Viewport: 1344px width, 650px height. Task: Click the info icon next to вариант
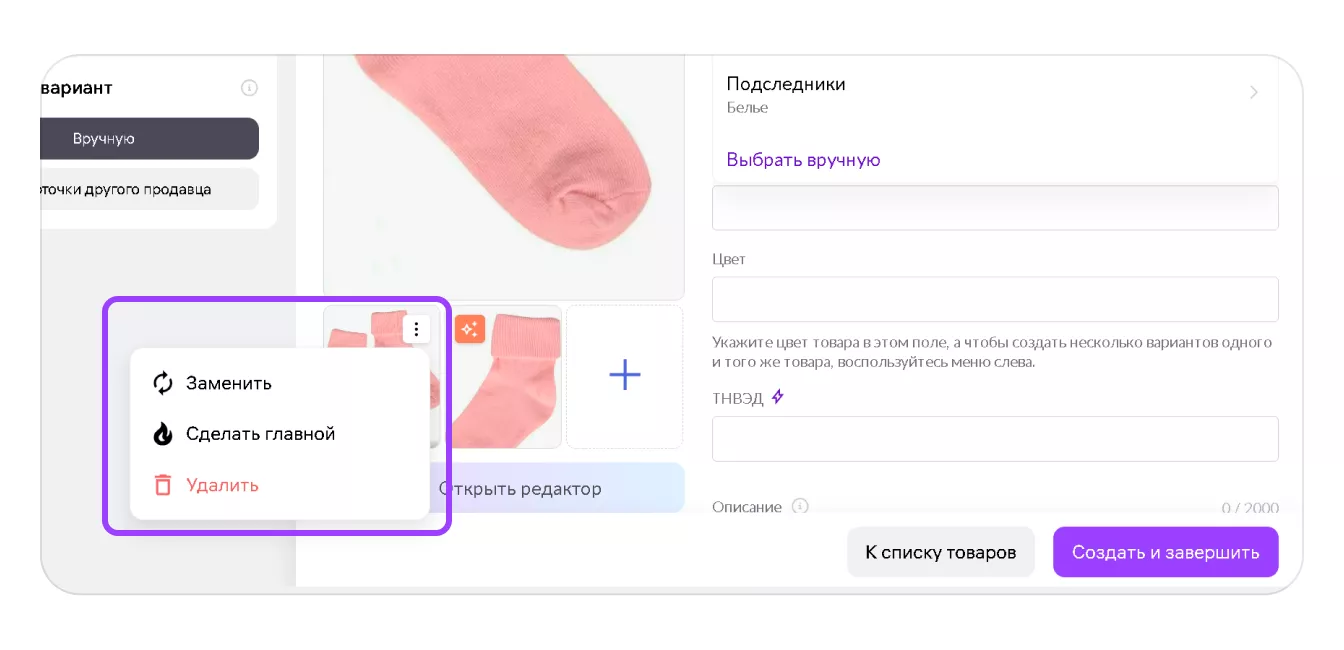tap(249, 88)
